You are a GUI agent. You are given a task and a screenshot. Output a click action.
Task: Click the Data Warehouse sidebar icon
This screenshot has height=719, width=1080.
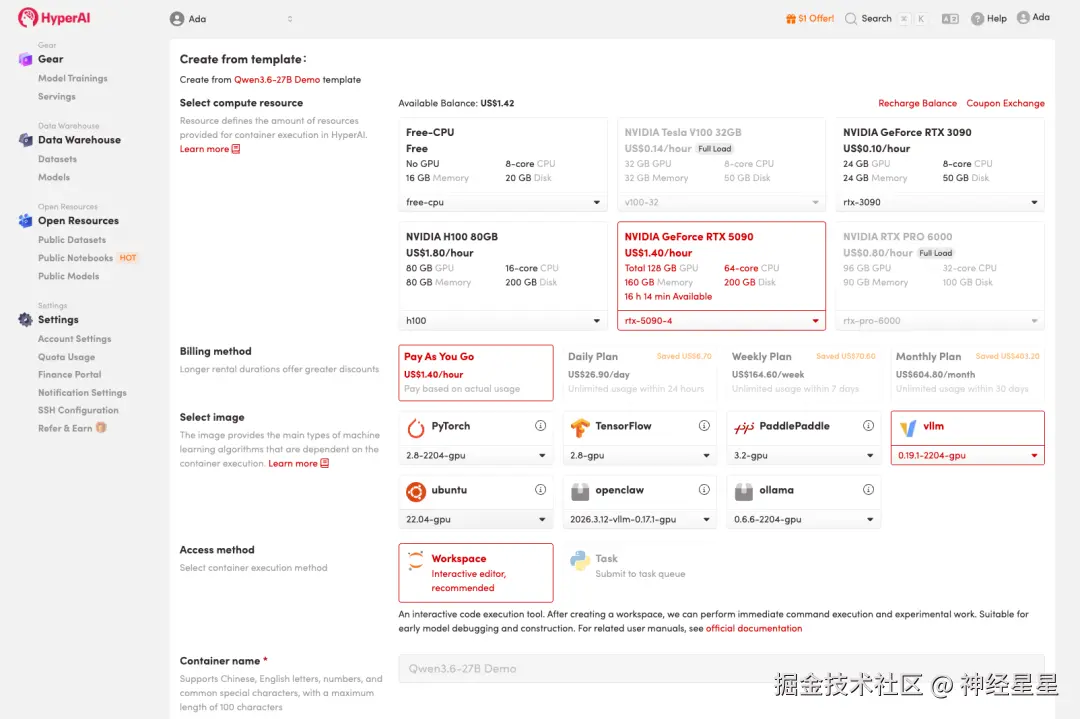25,140
